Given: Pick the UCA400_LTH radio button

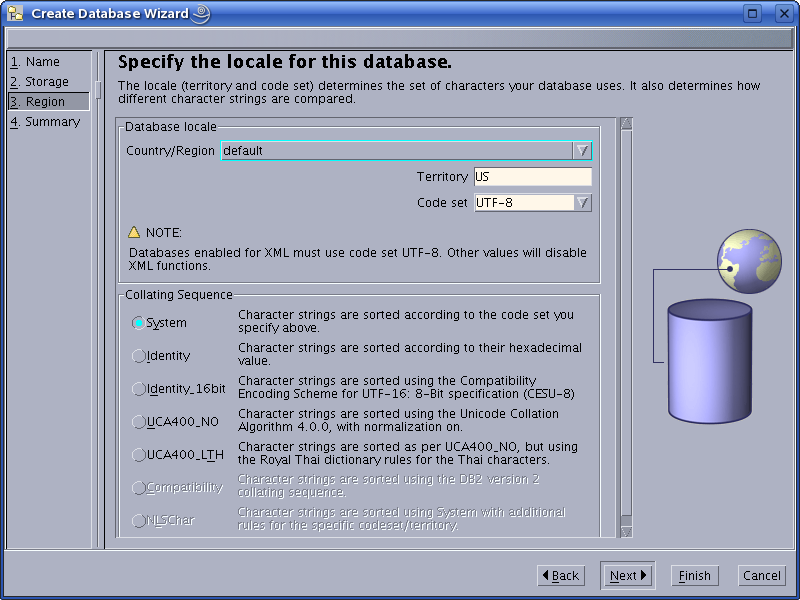Looking at the screenshot, I should 138,455.
